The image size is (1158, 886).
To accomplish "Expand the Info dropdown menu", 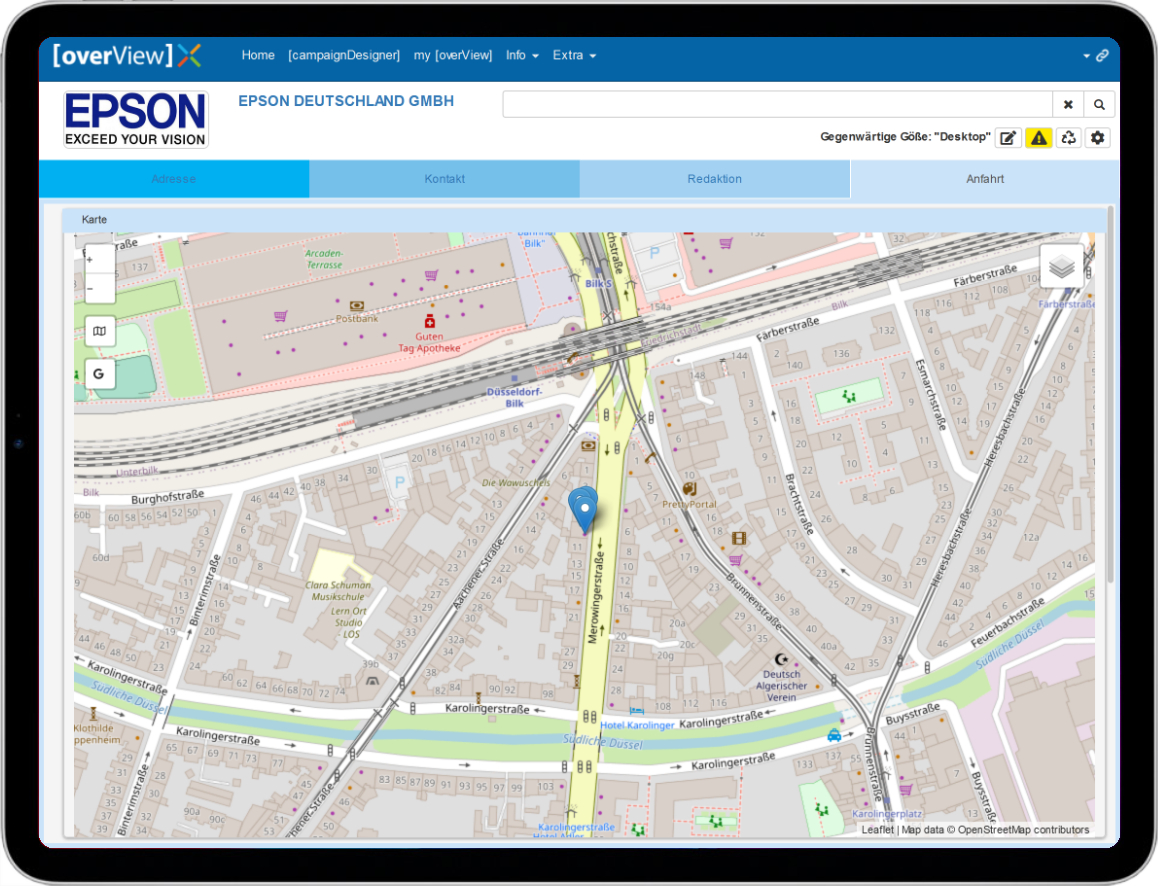I will pos(522,55).
